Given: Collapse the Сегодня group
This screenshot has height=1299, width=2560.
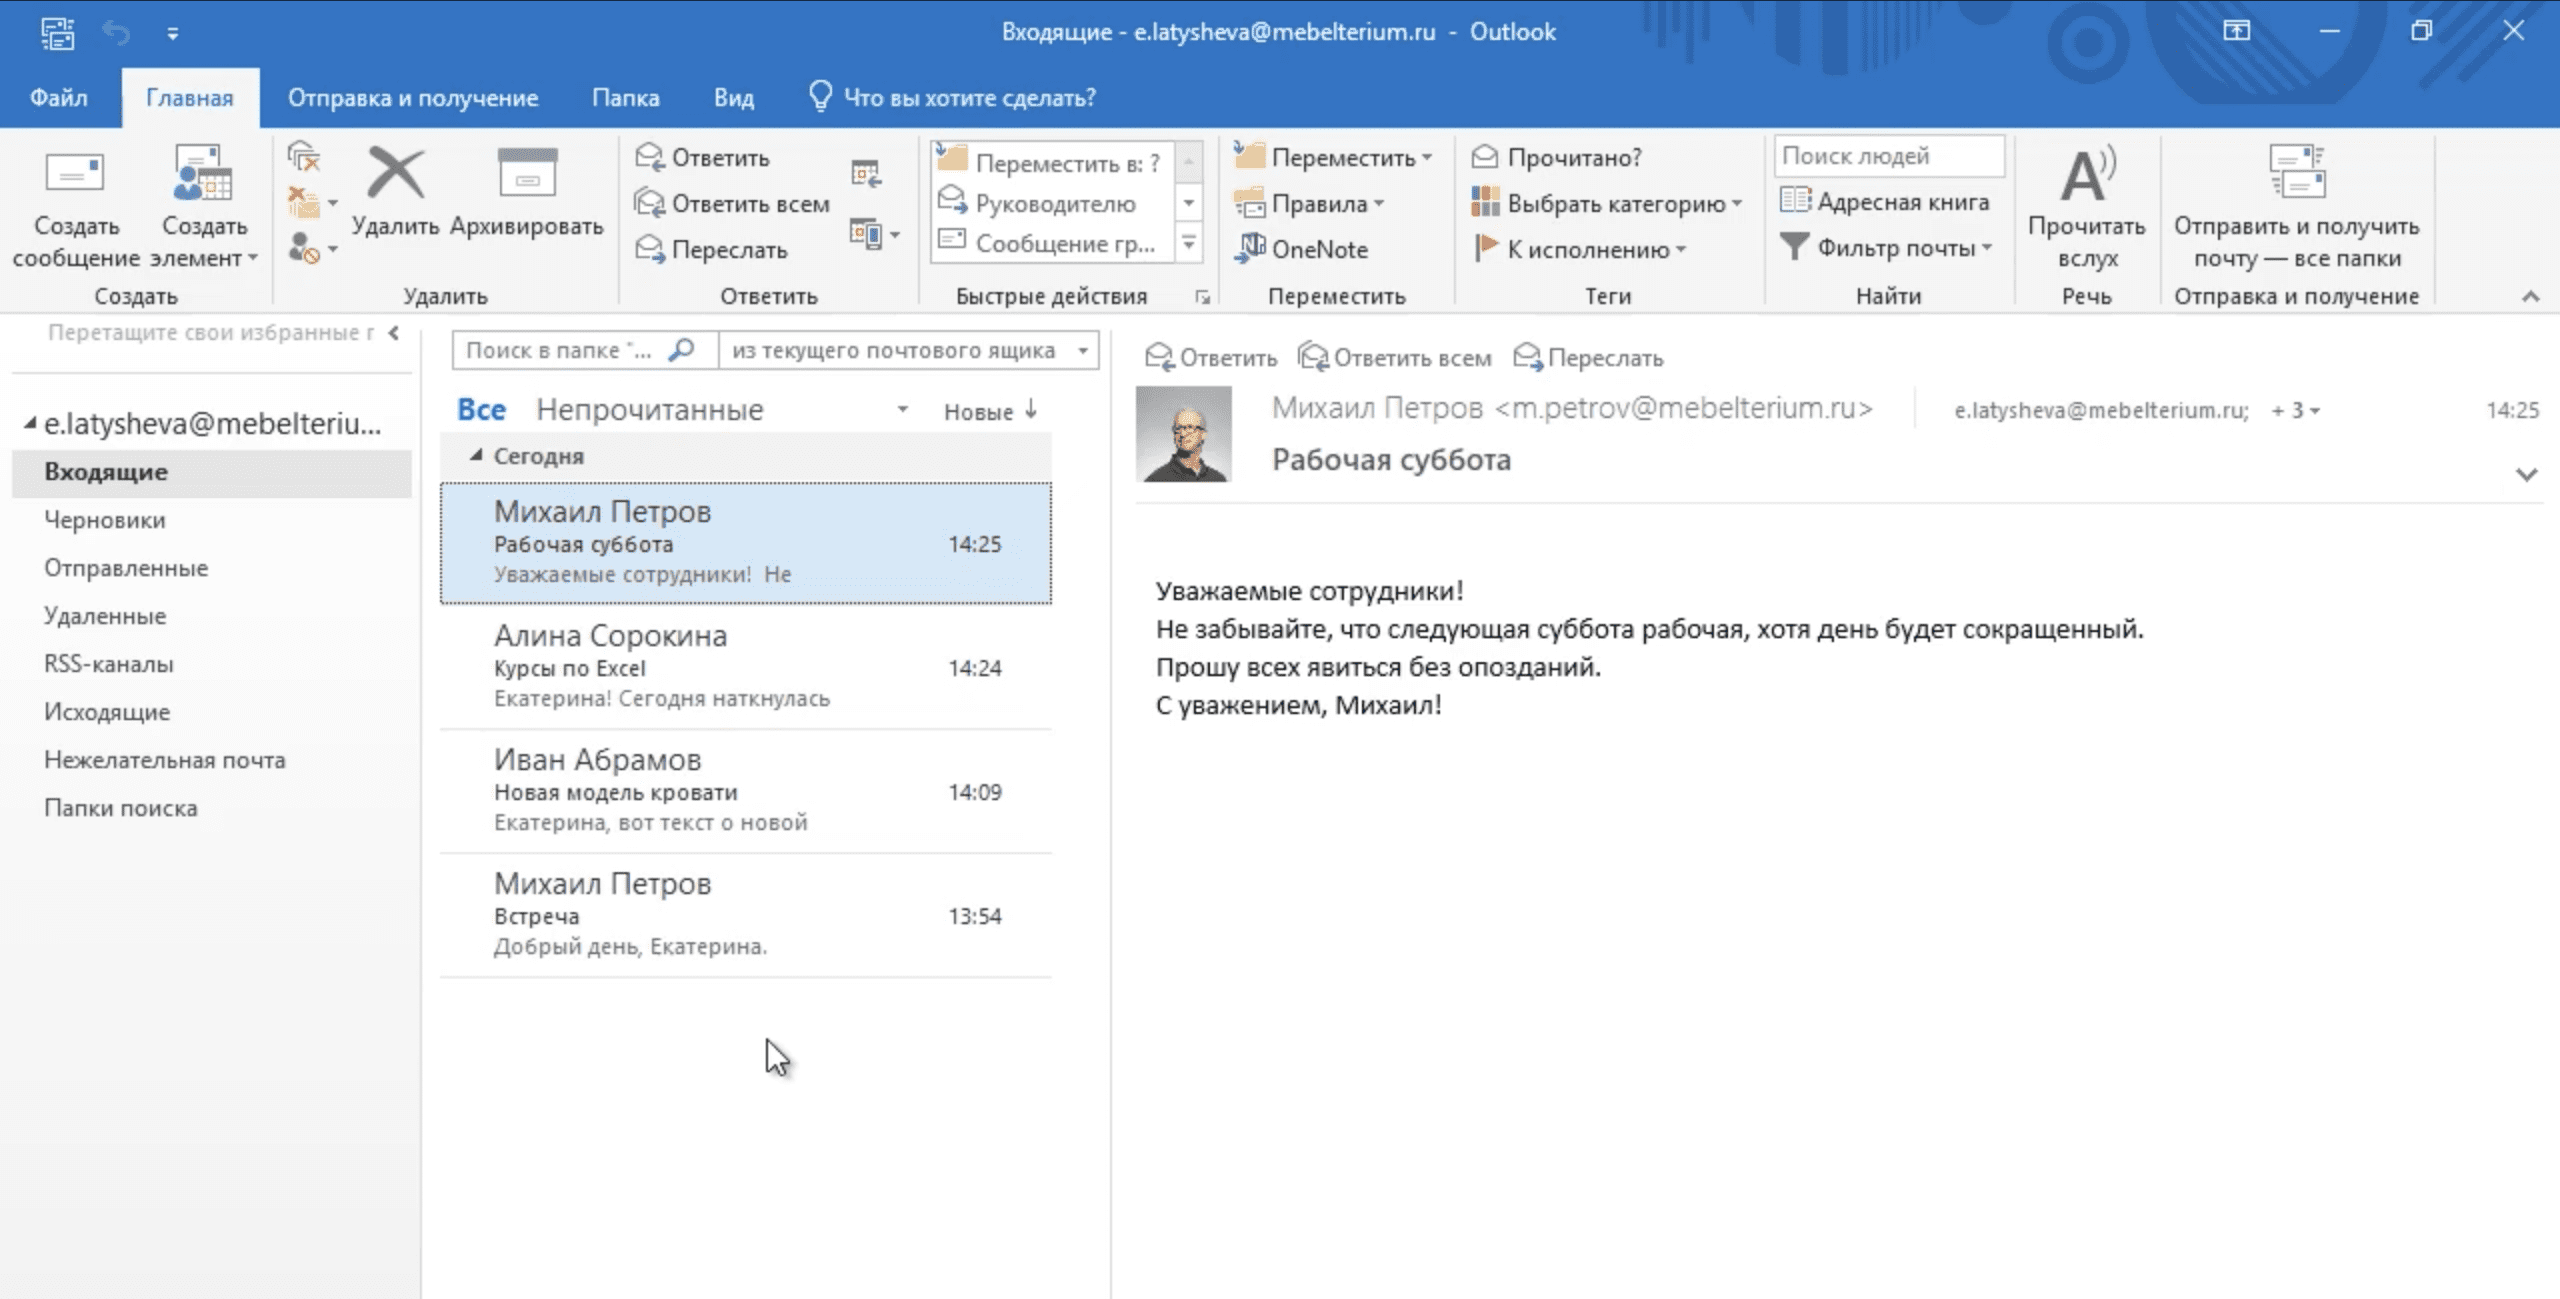Looking at the screenshot, I should coord(476,456).
